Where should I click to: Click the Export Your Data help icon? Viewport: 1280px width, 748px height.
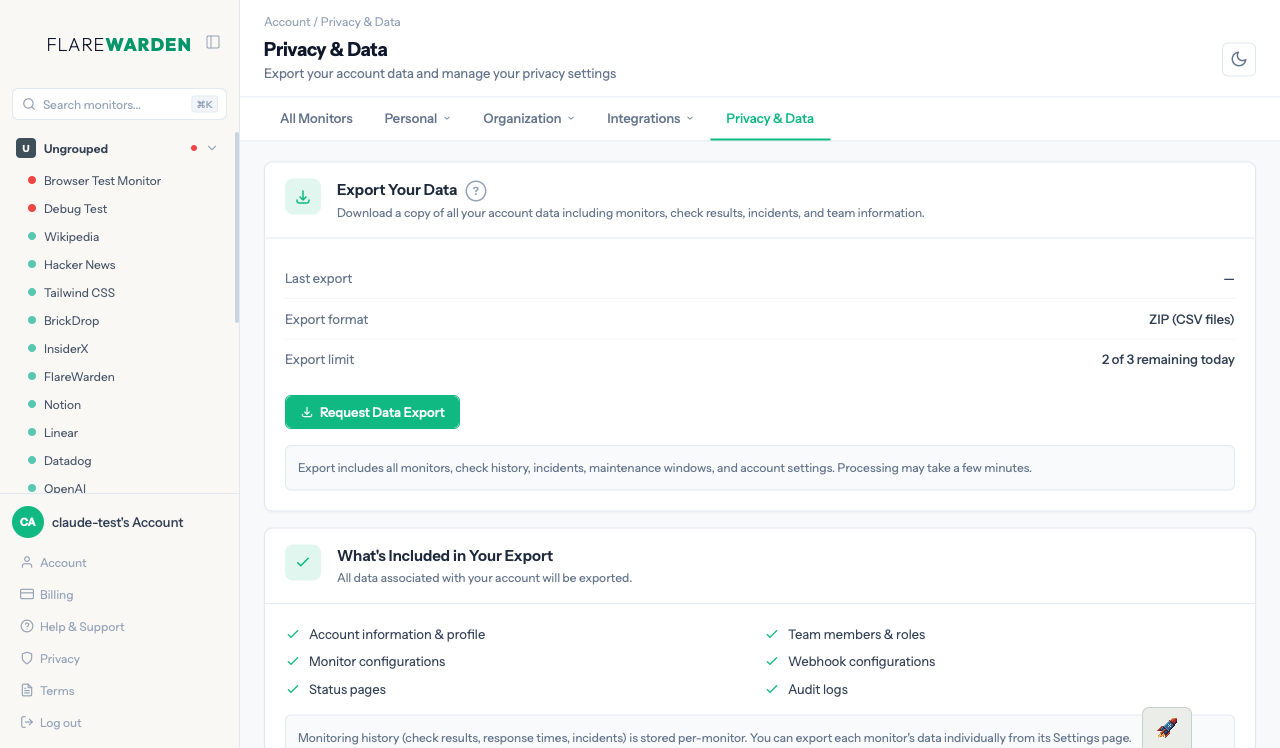pos(476,190)
